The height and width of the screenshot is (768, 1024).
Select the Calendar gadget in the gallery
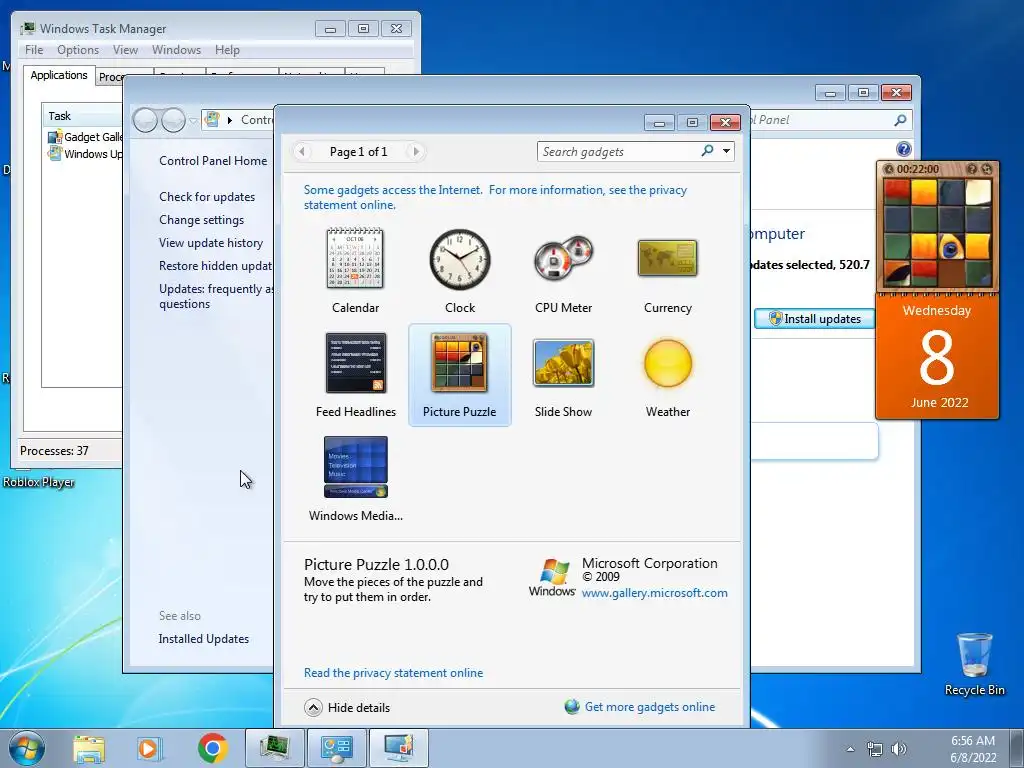[x=355, y=270]
